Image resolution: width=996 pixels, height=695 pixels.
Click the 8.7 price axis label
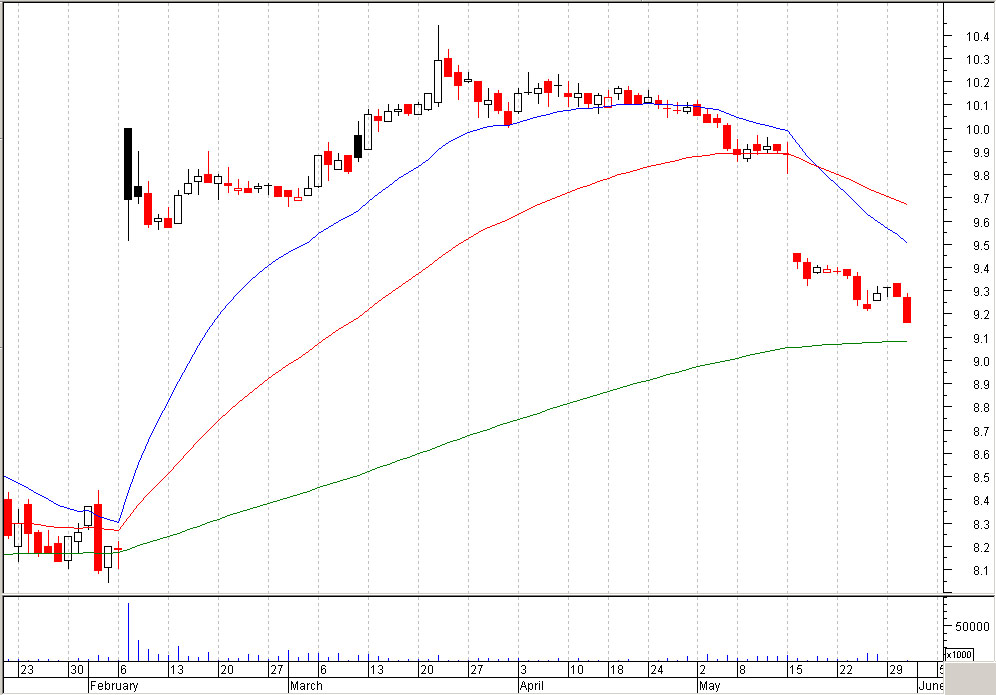pos(981,431)
